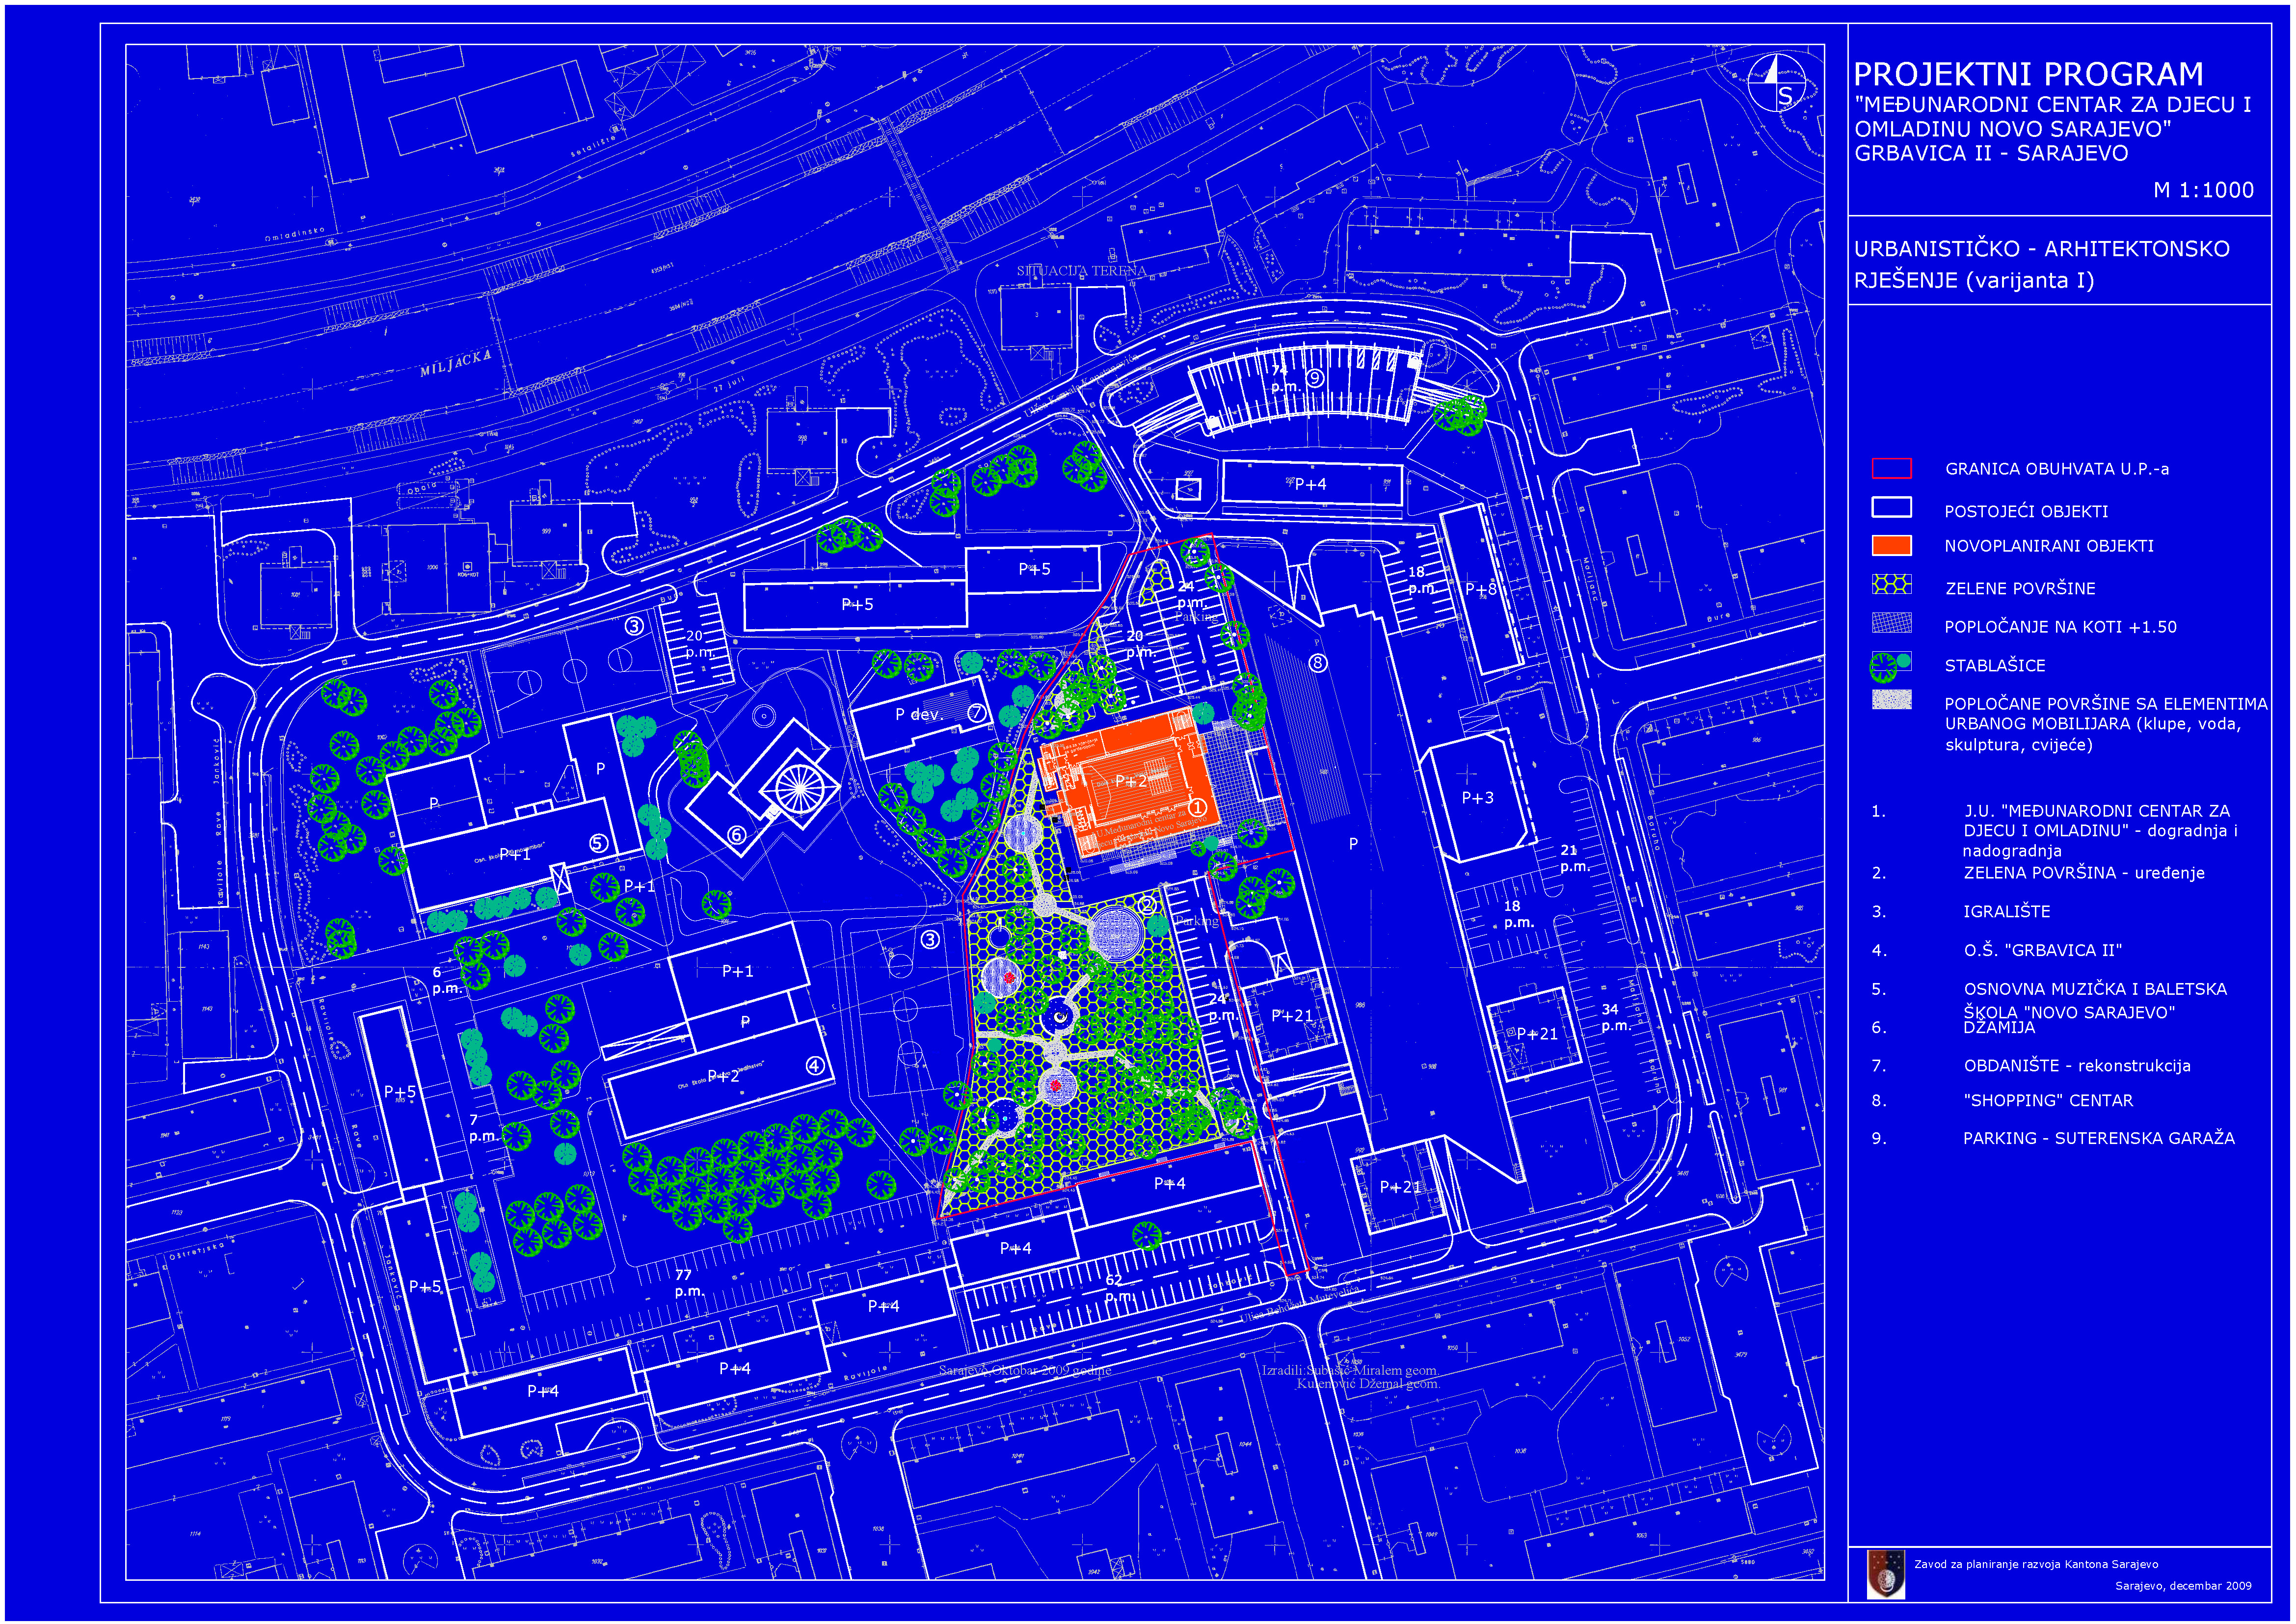Image resolution: width=2296 pixels, height=1624 pixels.
Task: Click the PROJEKTNI PROGRAM title text
Action: (x=2028, y=74)
